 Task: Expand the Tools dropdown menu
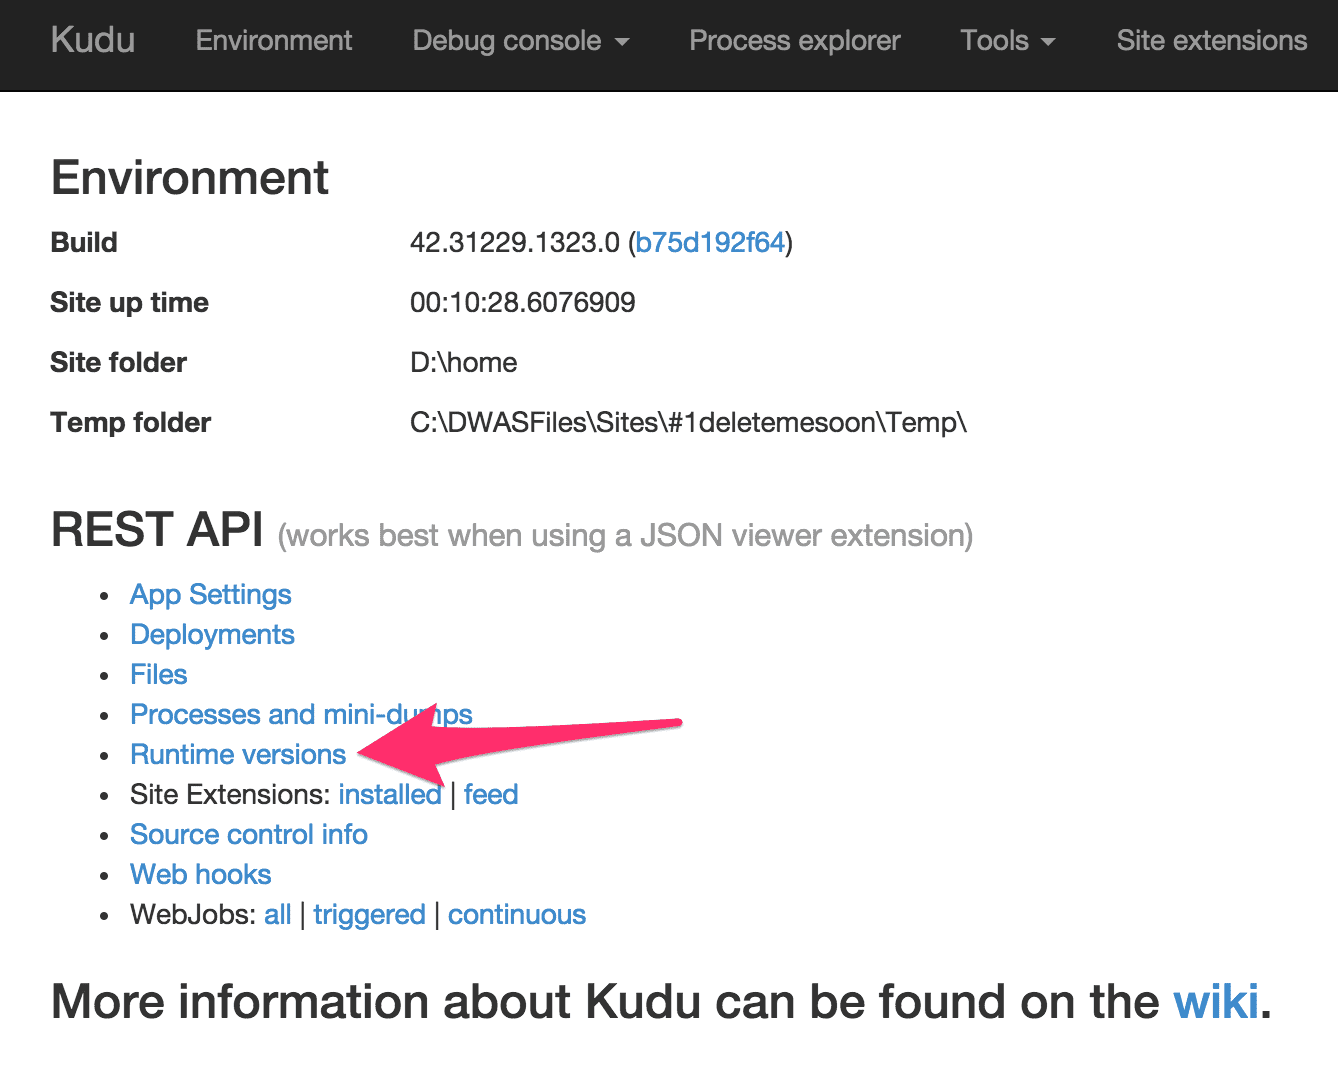(x=1007, y=41)
